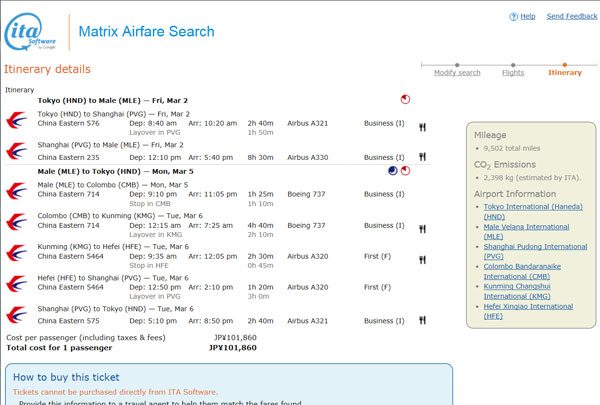Click First (F) class on Kunming to Hefei
The width and height of the screenshot is (600, 405).
pos(377,256)
